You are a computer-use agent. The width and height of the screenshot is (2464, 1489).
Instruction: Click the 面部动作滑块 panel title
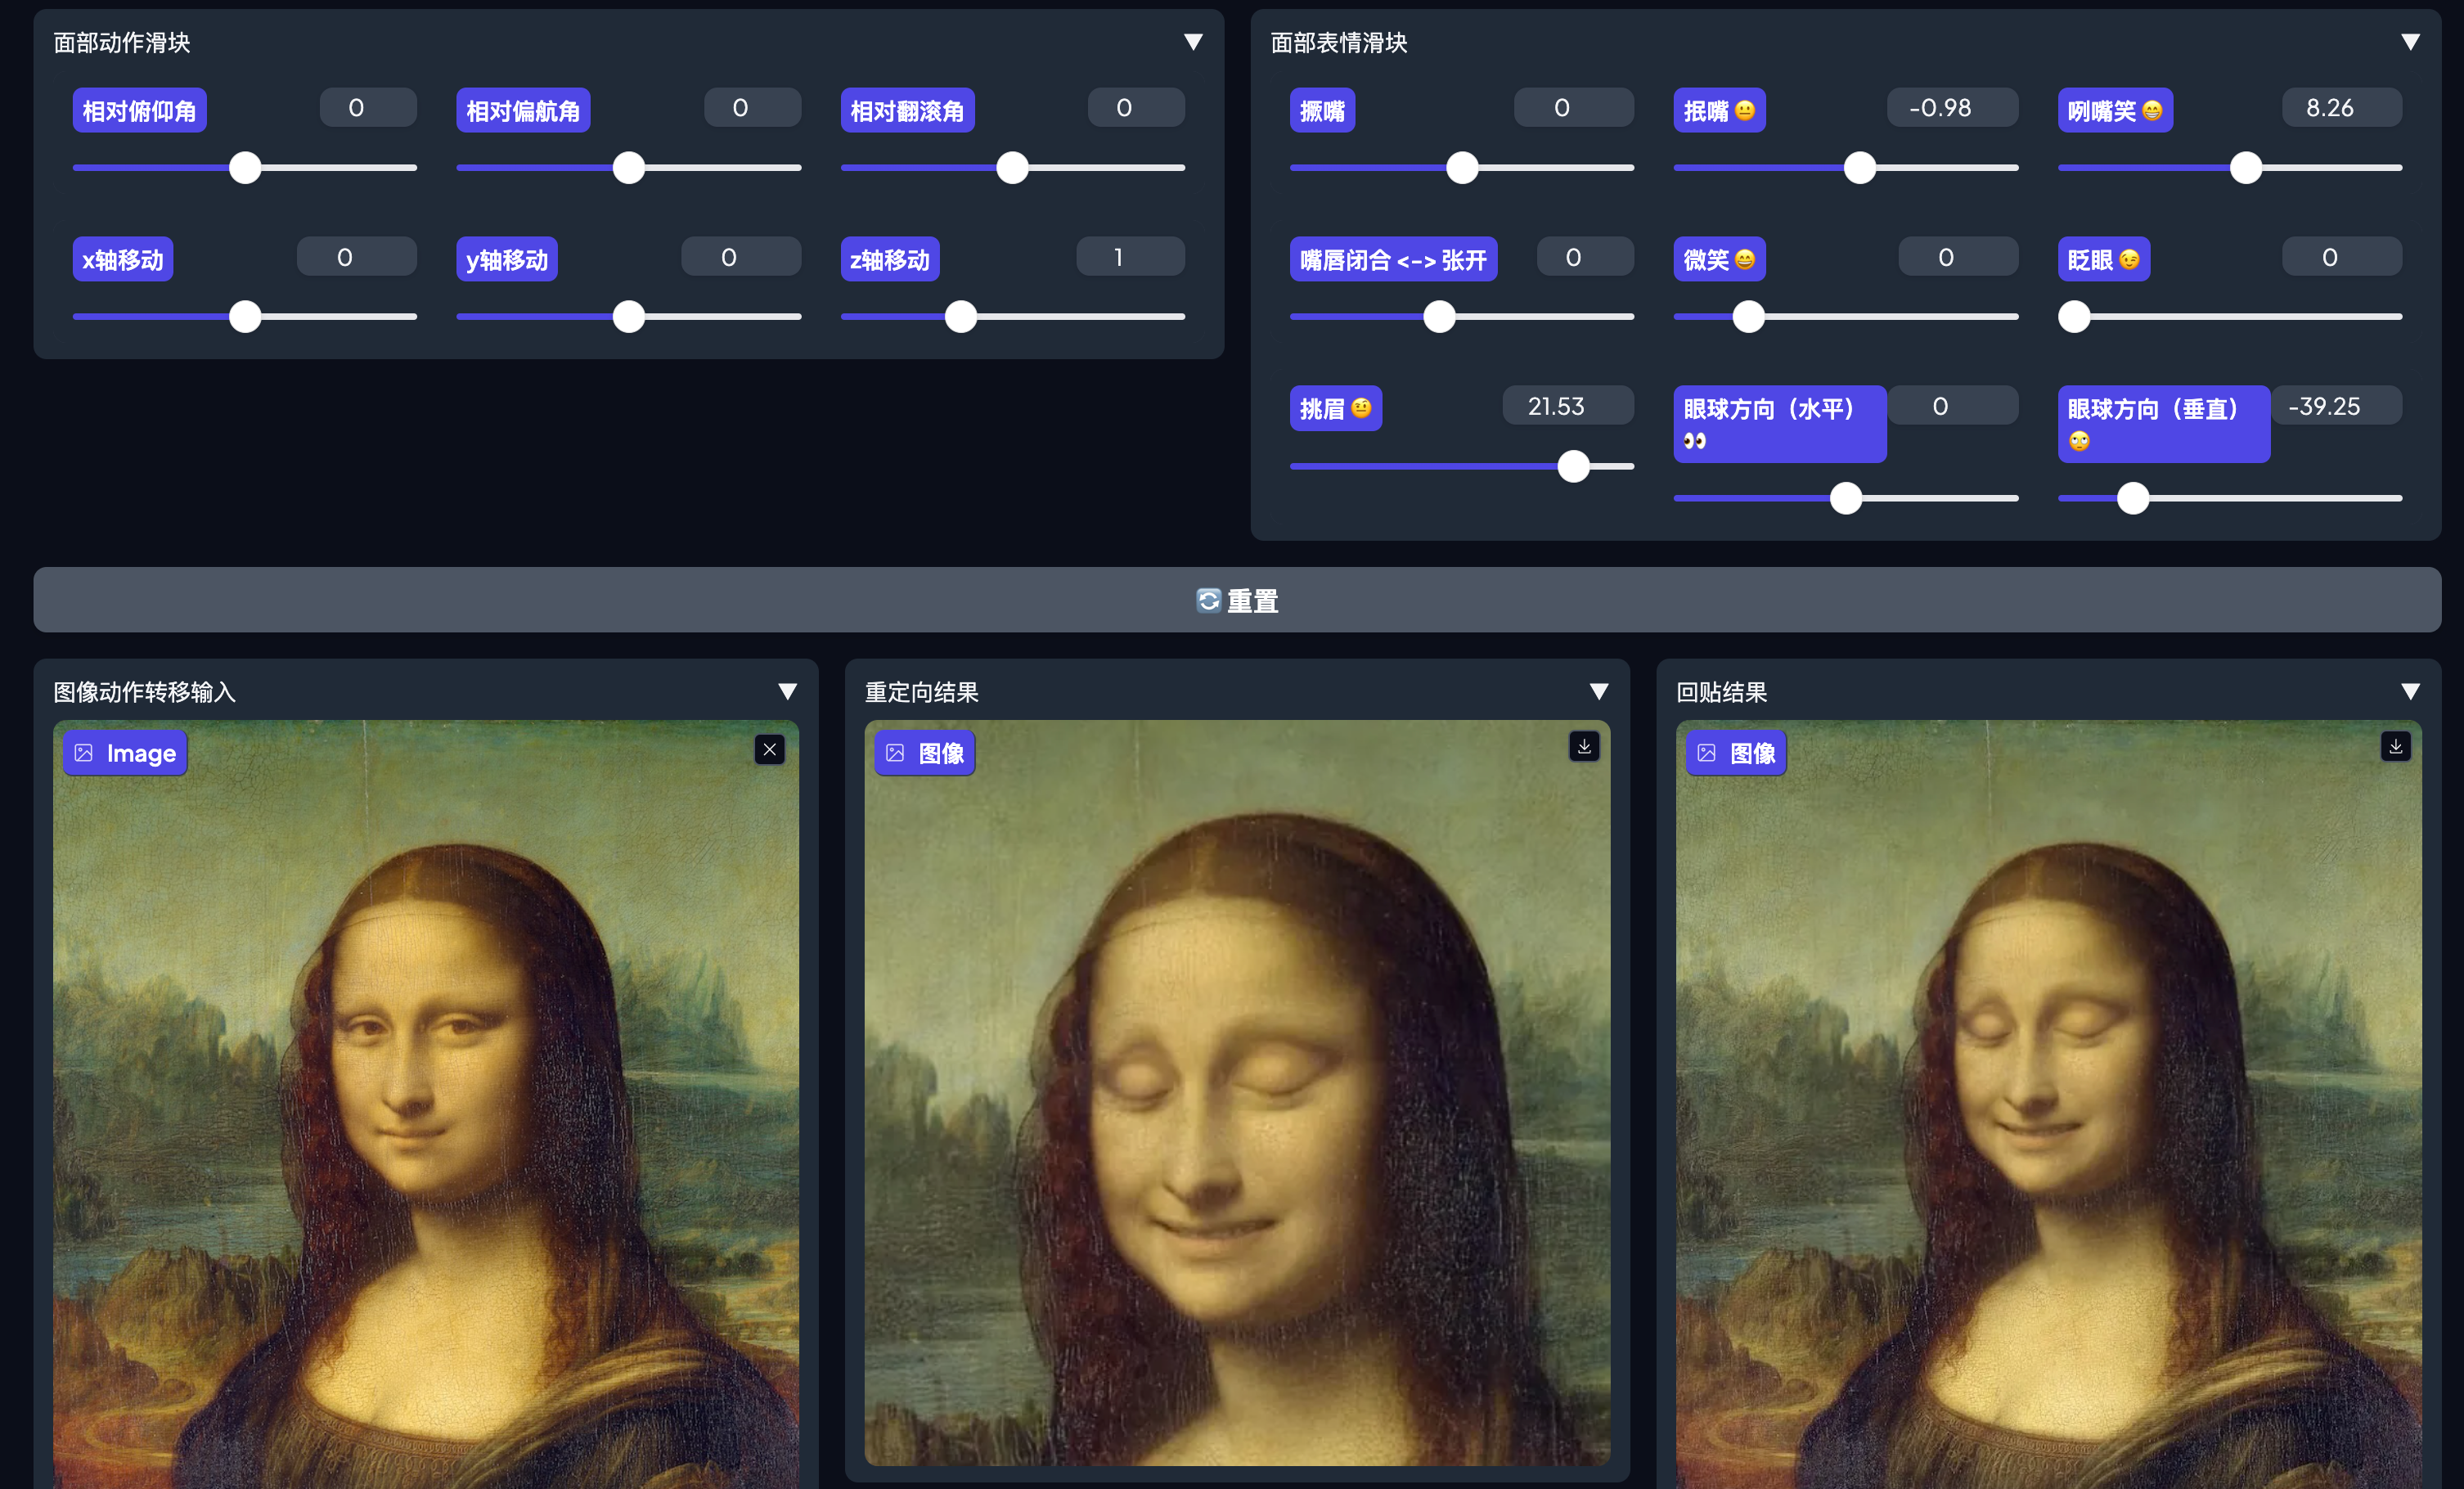pos(122,43)
